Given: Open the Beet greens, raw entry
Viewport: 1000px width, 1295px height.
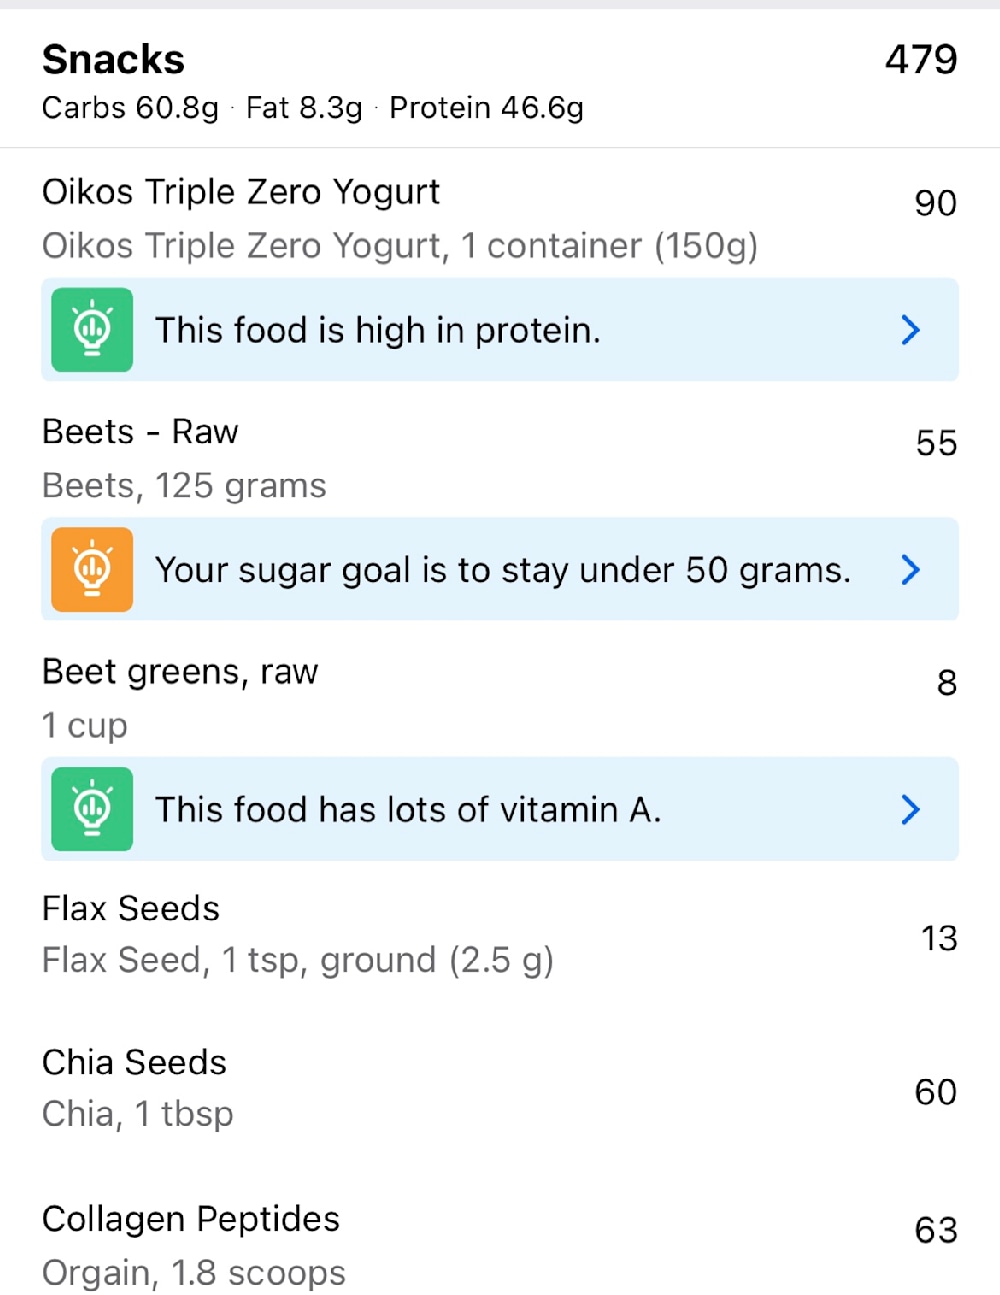Looking at the screenshot, I should [x=180, y=672].
